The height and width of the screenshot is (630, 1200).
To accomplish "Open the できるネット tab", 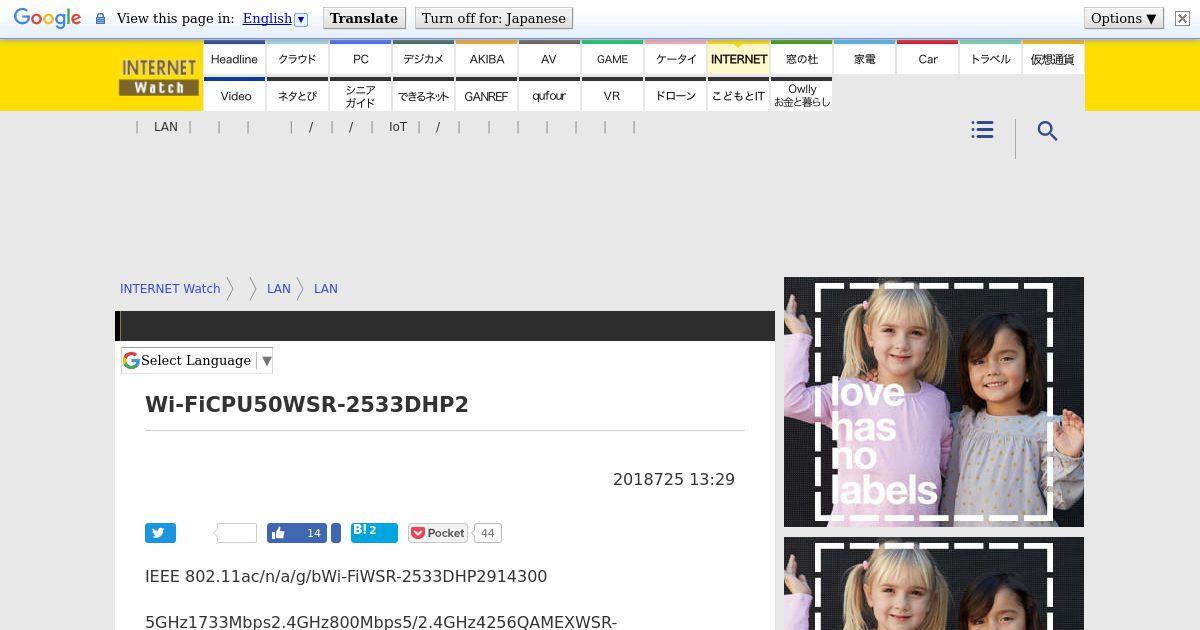I will pos(423,95).
